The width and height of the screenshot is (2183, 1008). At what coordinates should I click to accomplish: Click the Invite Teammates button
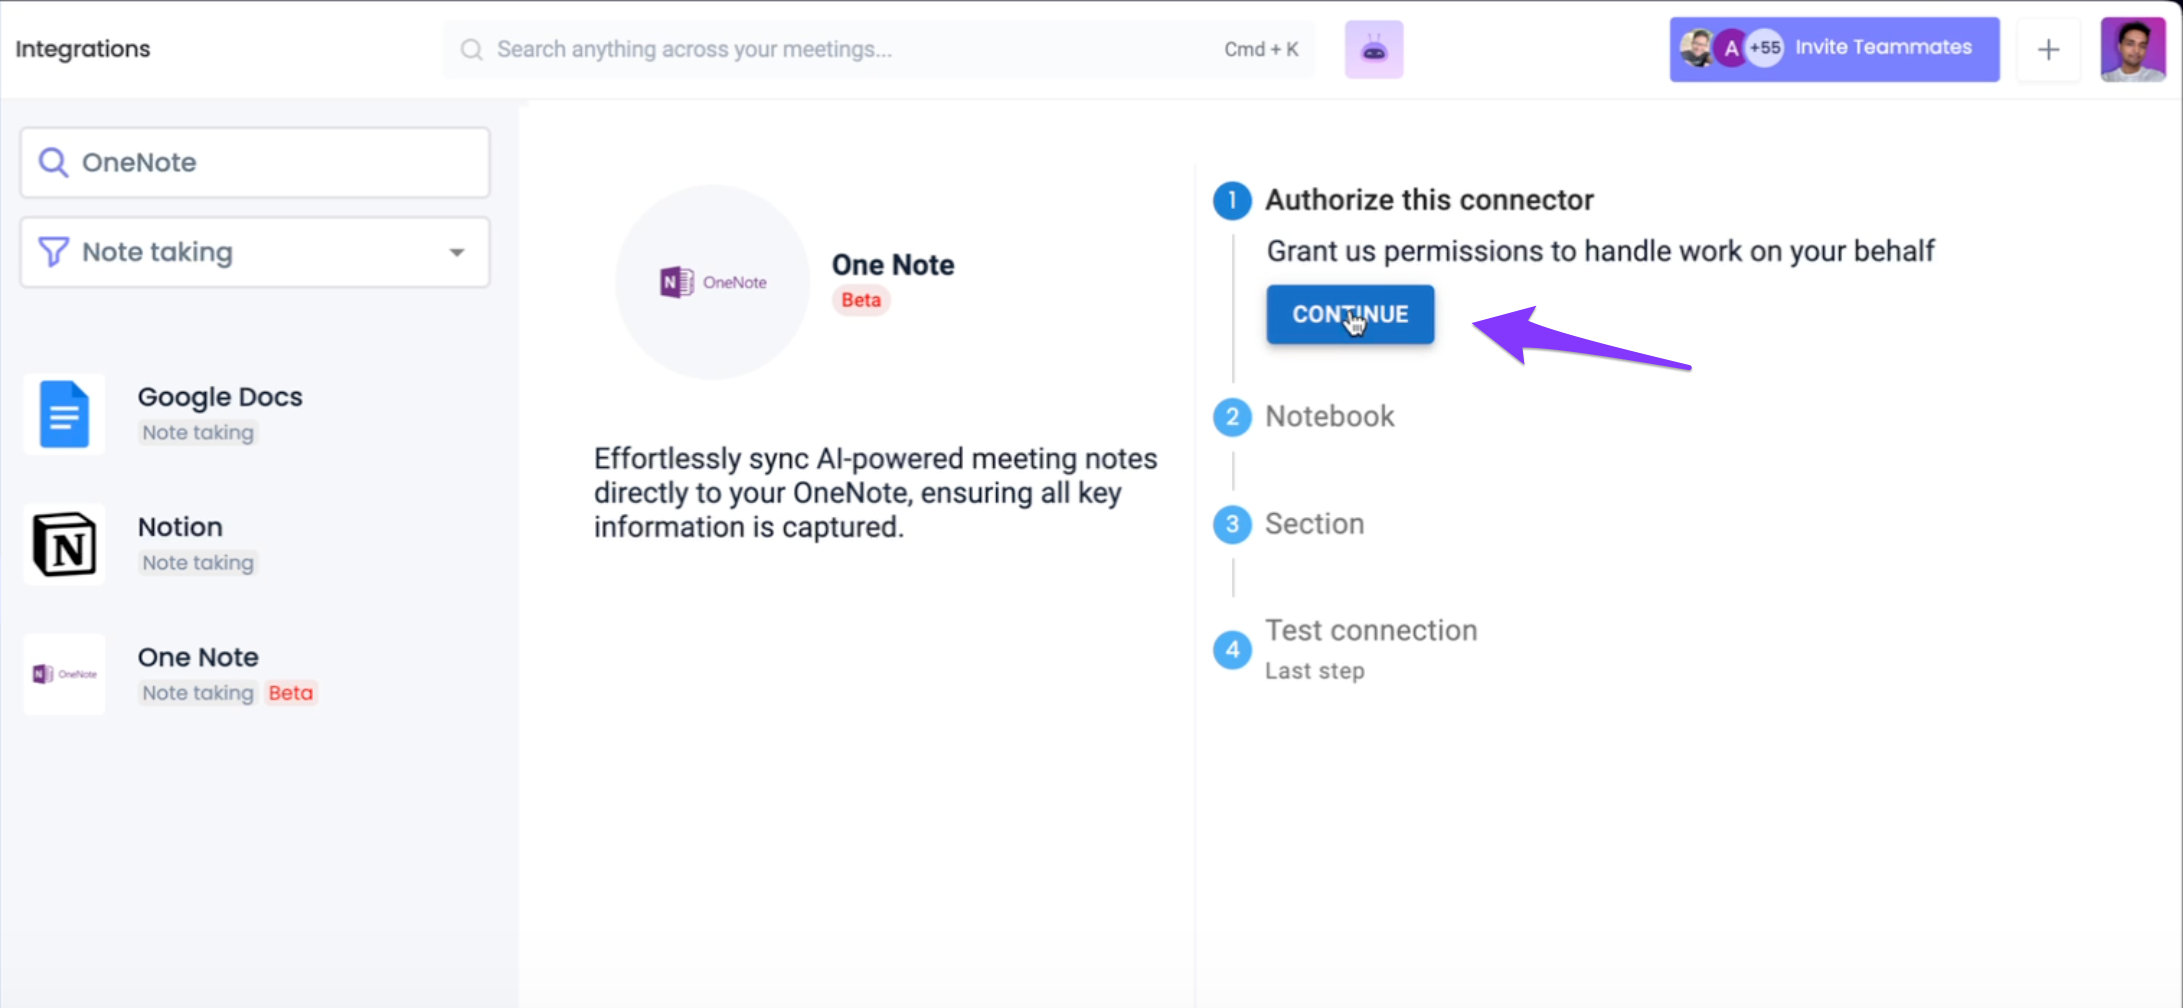pos(1834,49)
